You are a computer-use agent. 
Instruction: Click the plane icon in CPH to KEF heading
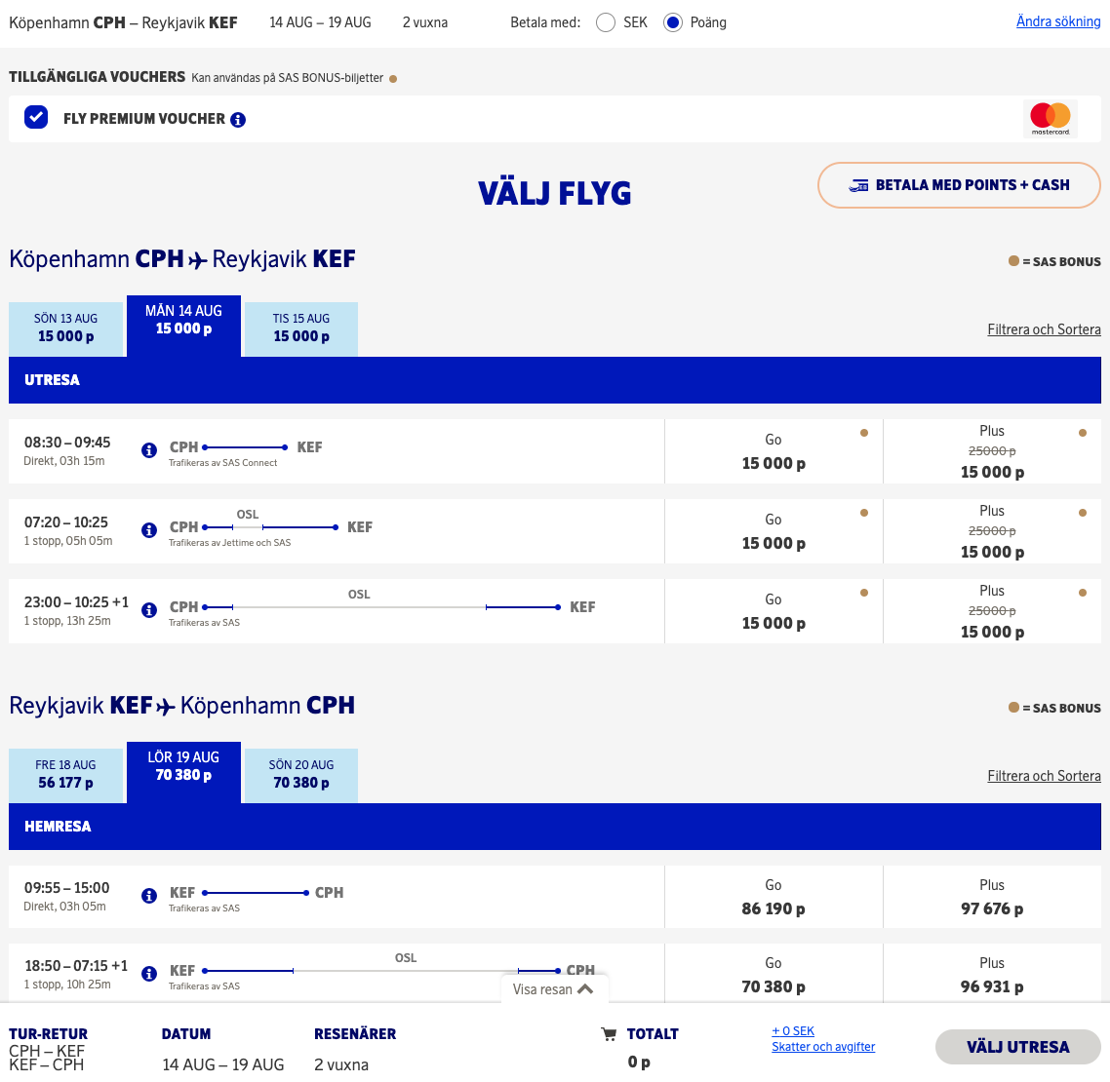tap(198, 261)
